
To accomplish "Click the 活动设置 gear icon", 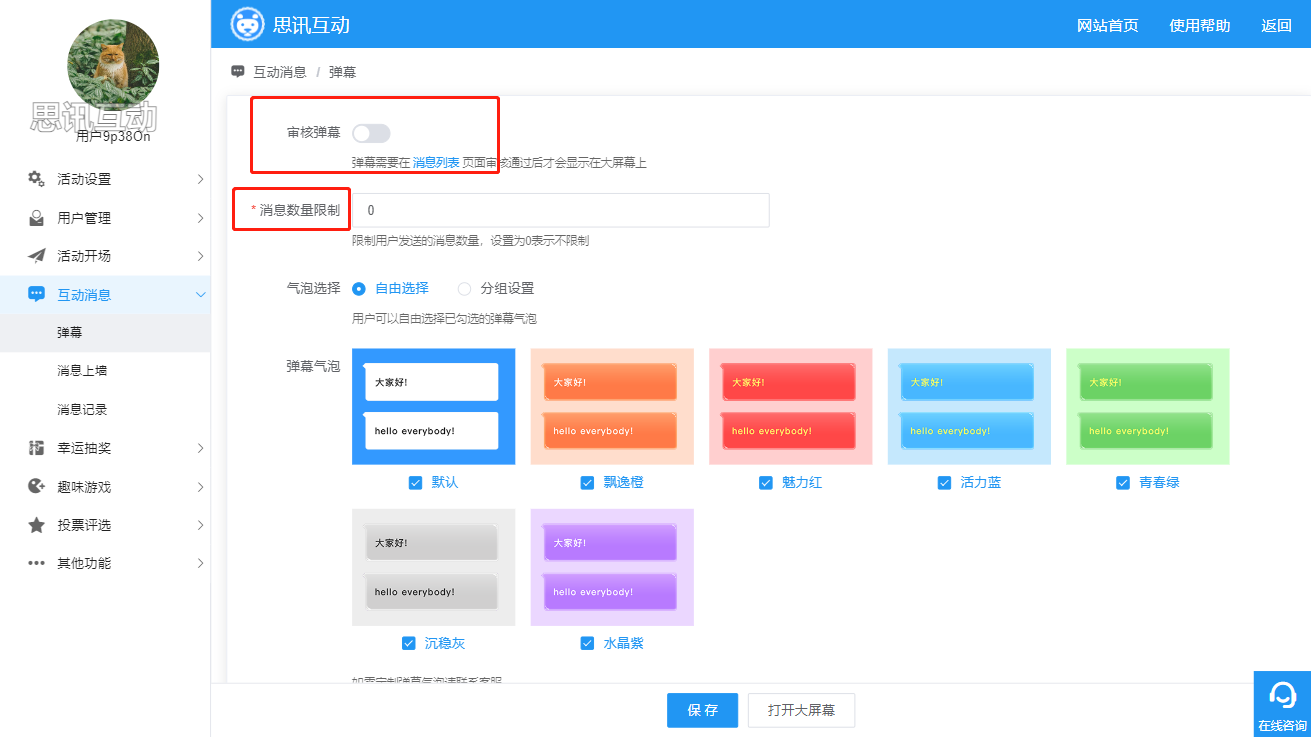I will pyautogui.click(x=36, y=179).
